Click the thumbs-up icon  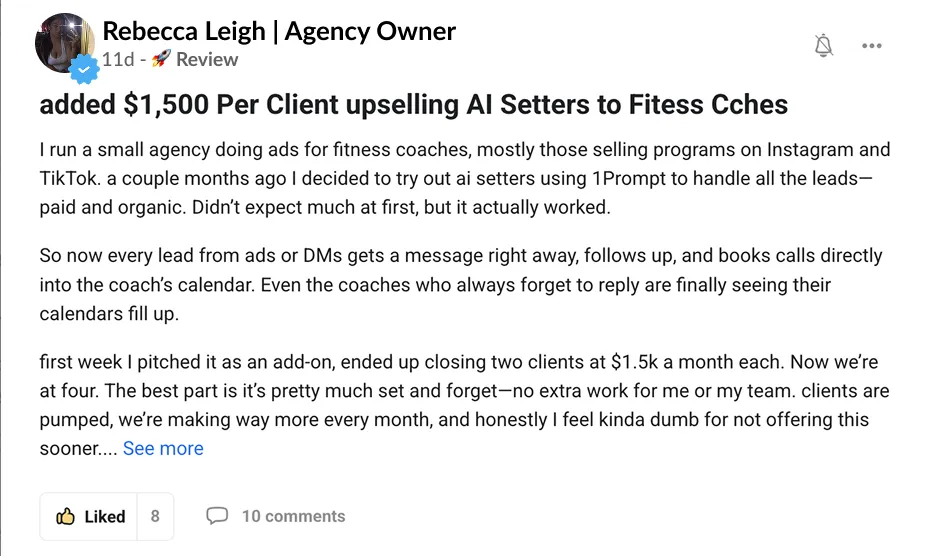[x=65, y=516]
